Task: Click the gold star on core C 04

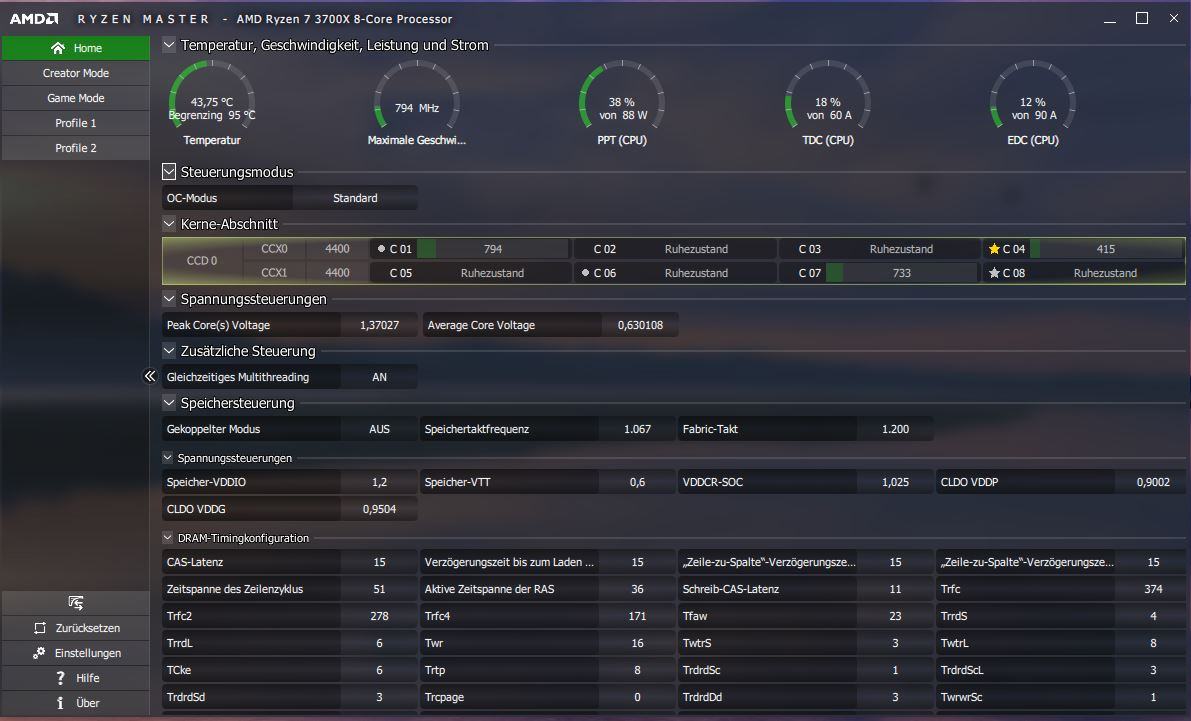Action: (994, 249)
